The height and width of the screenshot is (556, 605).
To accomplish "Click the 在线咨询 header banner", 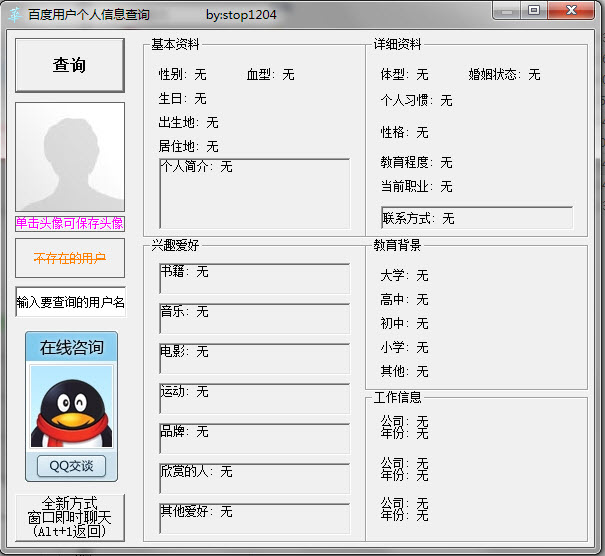I will [71, 347].
